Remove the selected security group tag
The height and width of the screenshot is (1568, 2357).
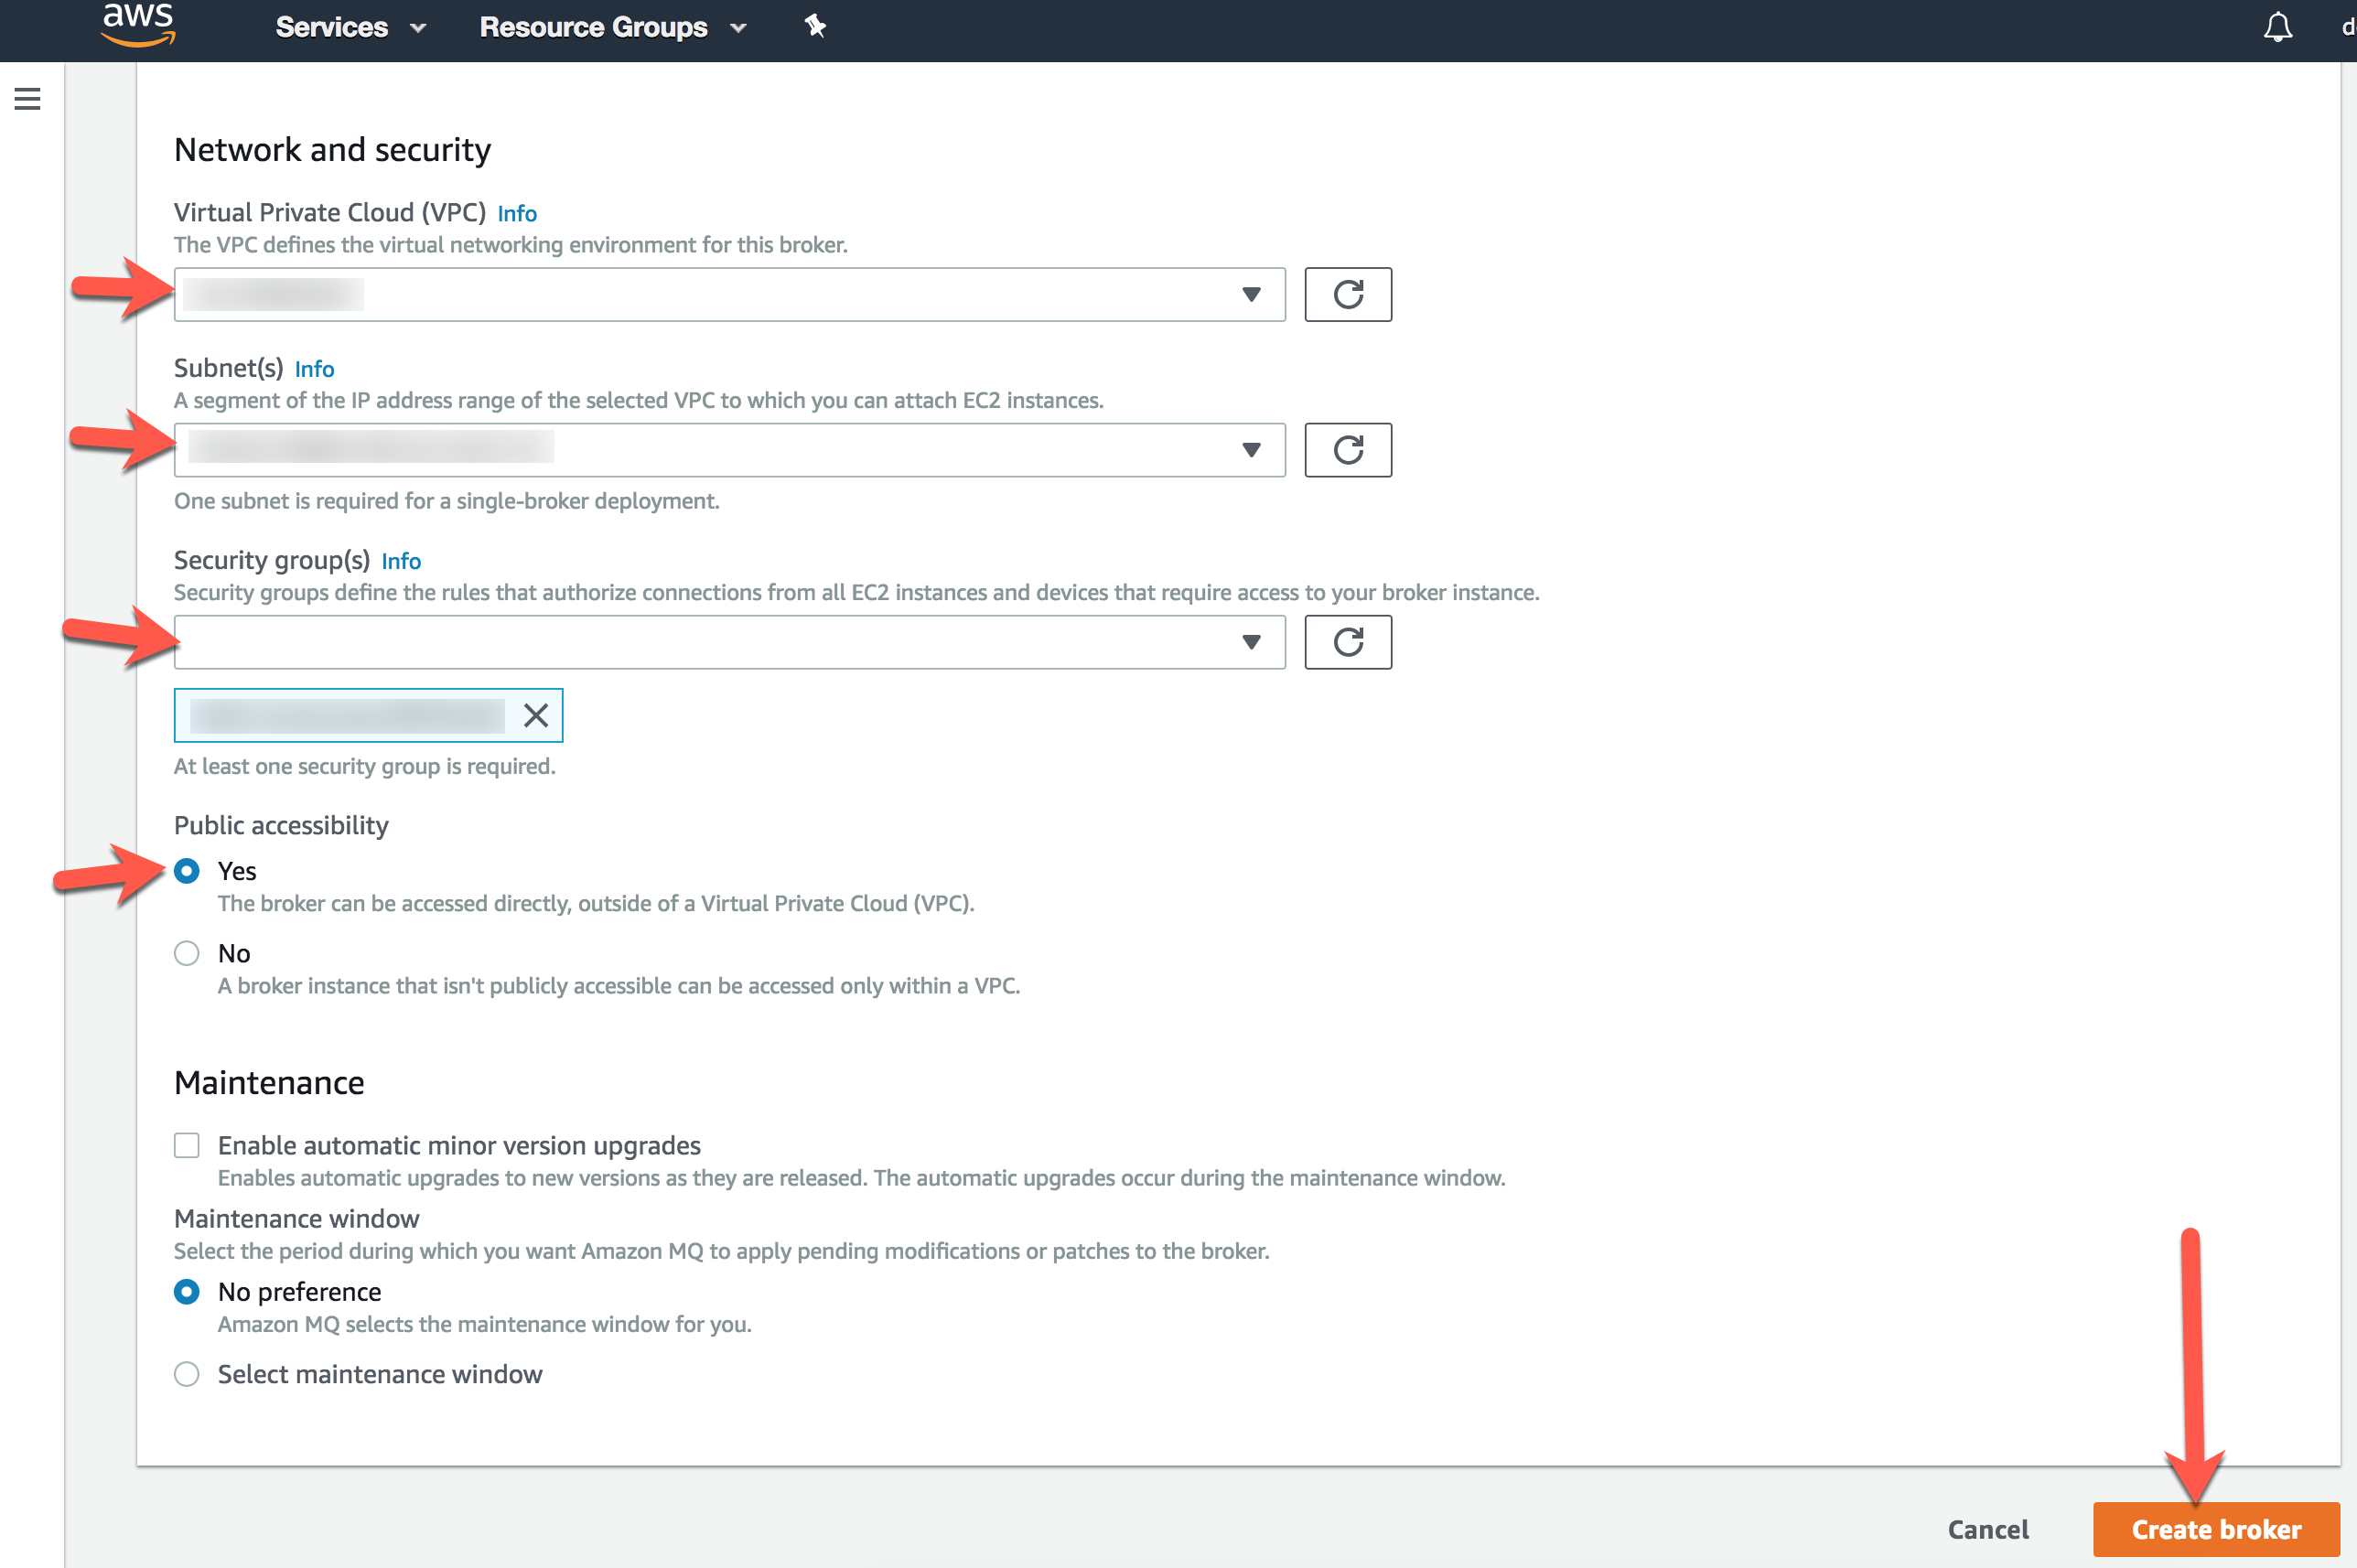click(536, 715)
